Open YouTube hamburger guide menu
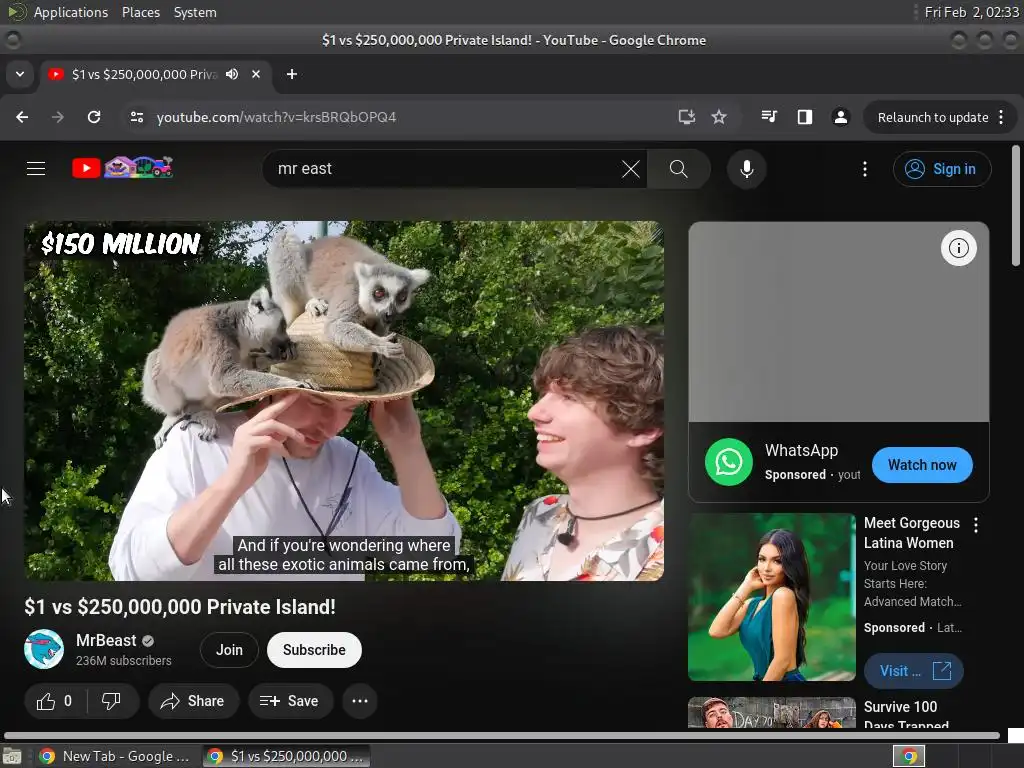The image size is (1024, 768). (36, 168)
